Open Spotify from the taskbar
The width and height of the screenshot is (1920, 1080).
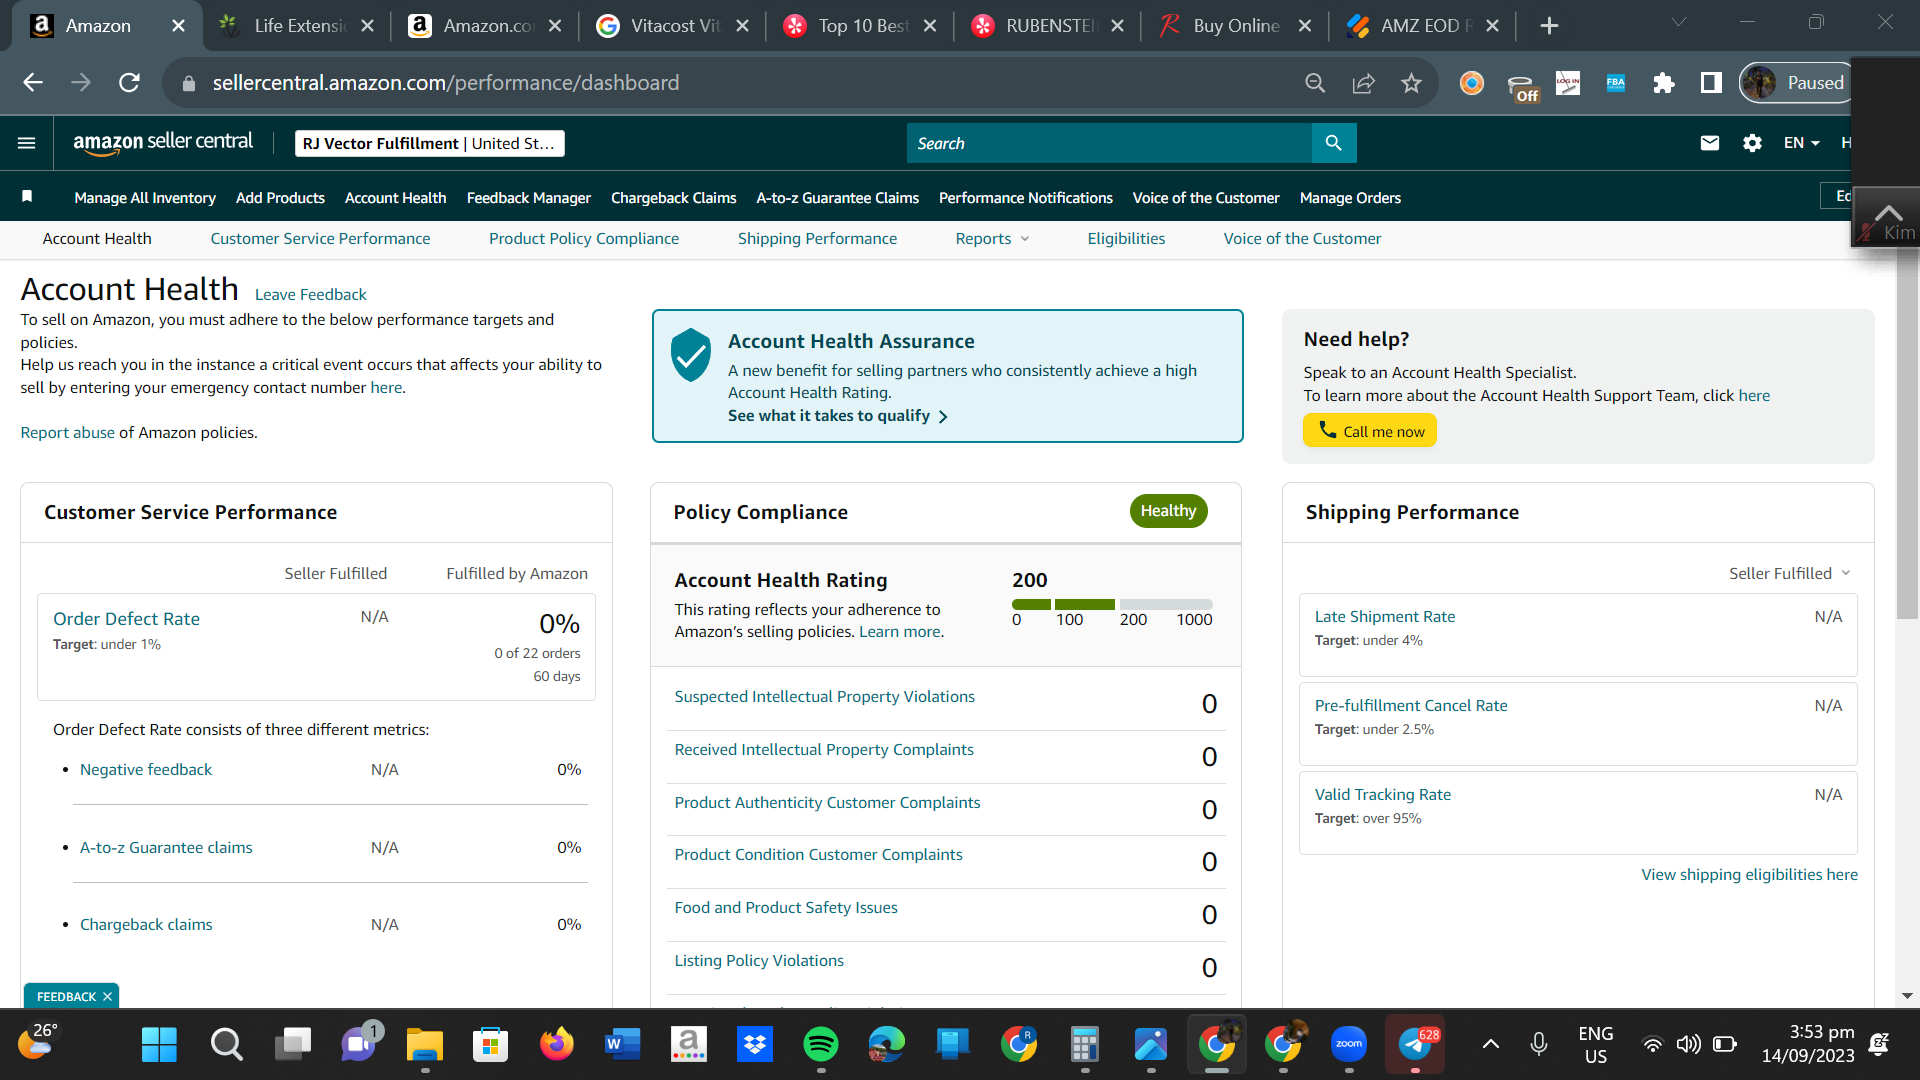[821, 1045]
